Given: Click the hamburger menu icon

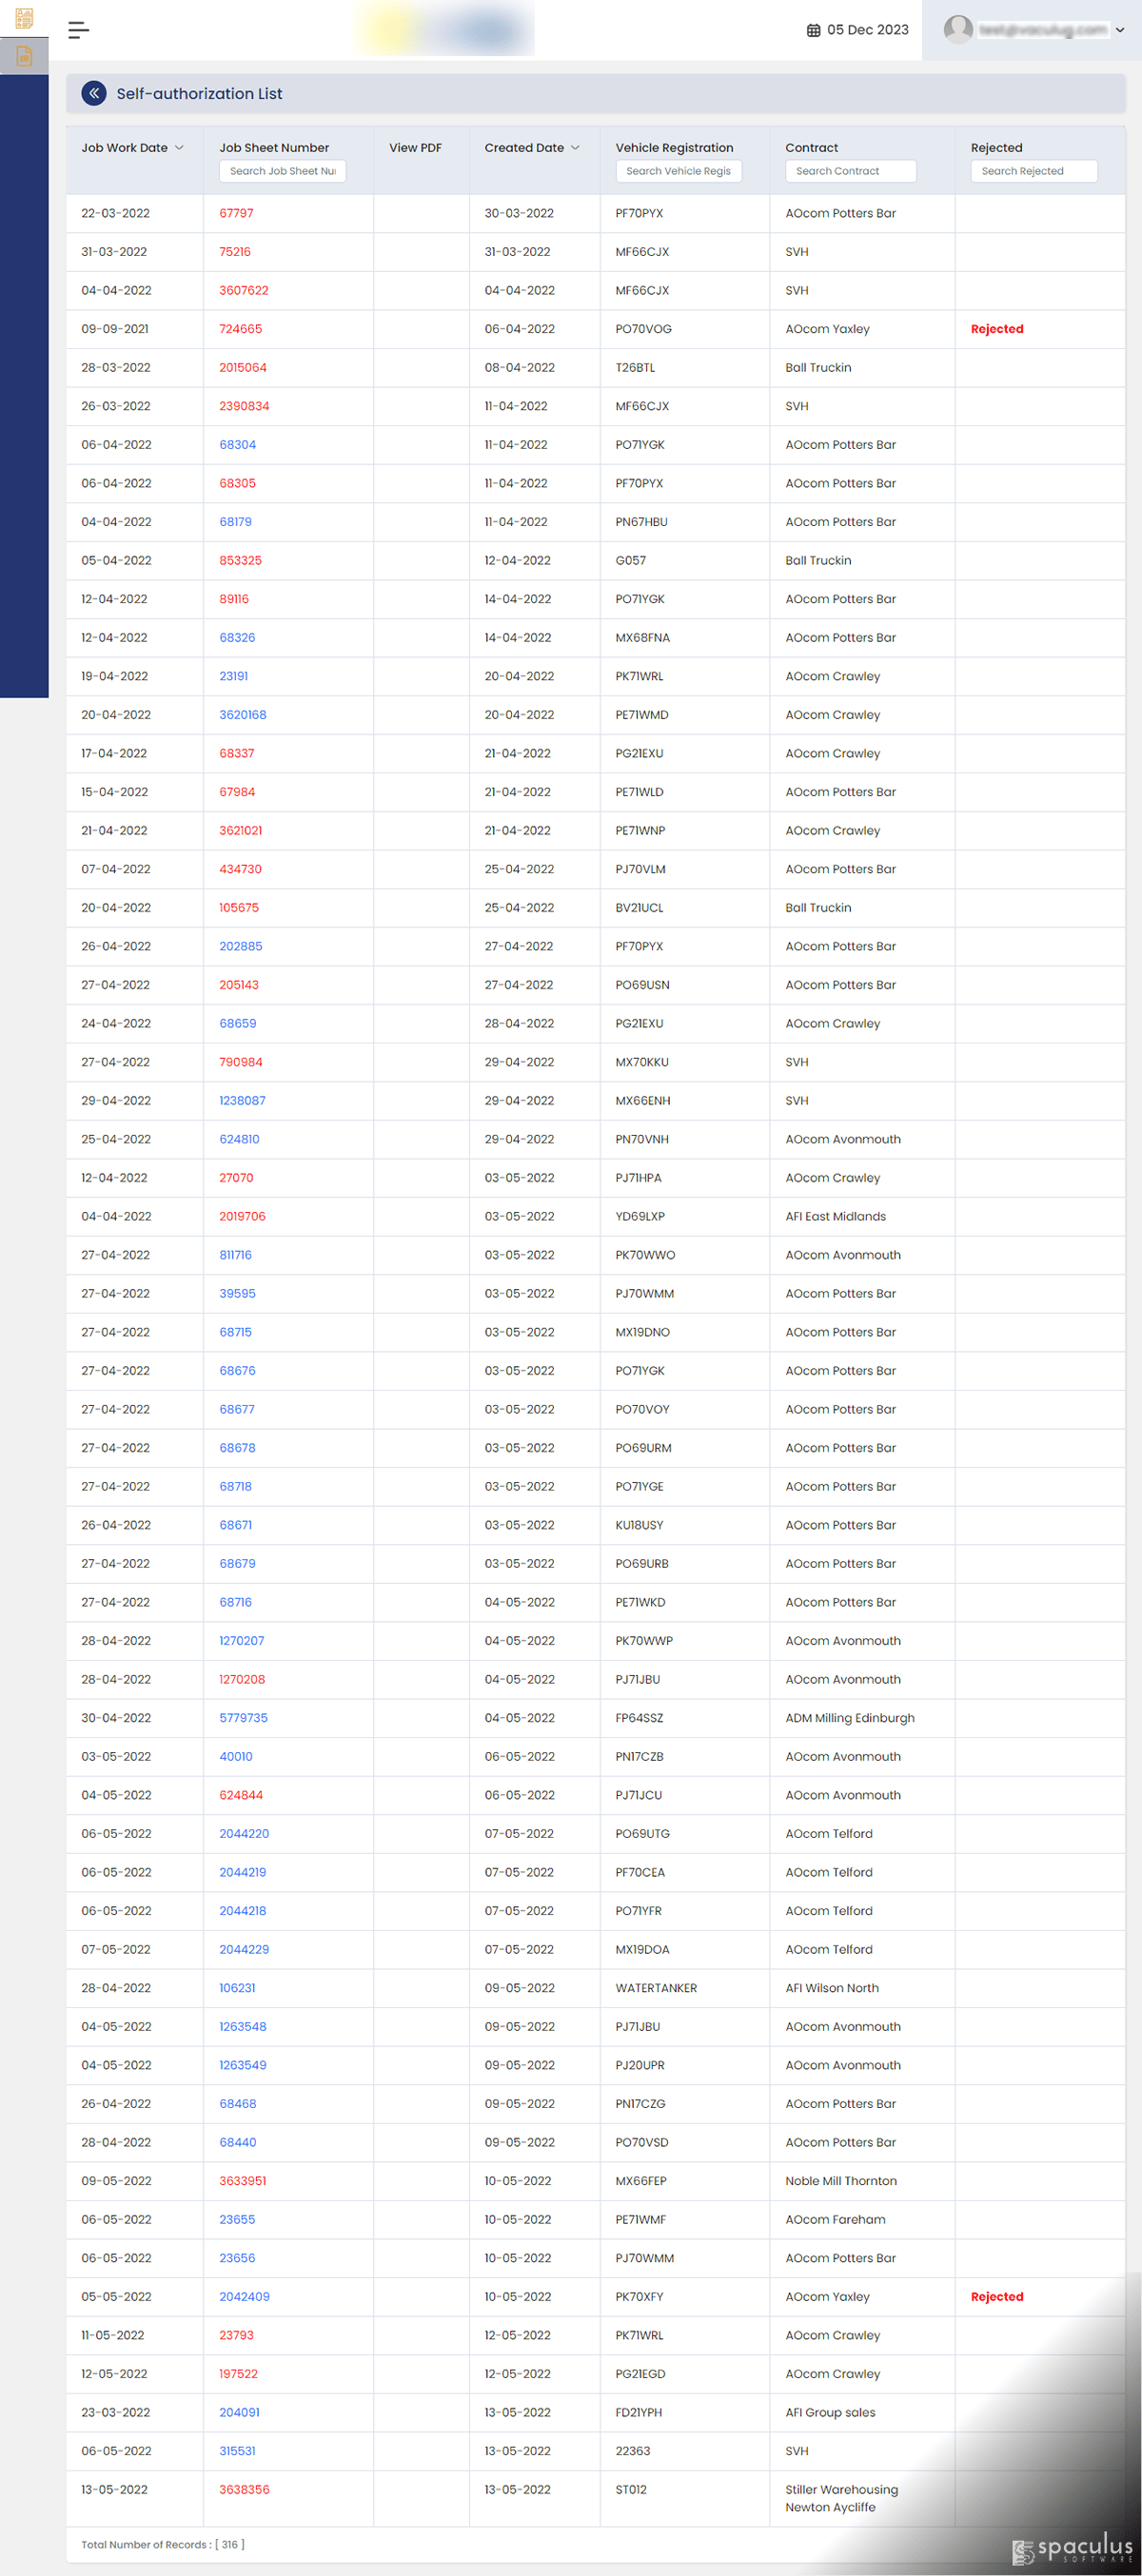Looking at the screenshot, I should tap(79, 30).
